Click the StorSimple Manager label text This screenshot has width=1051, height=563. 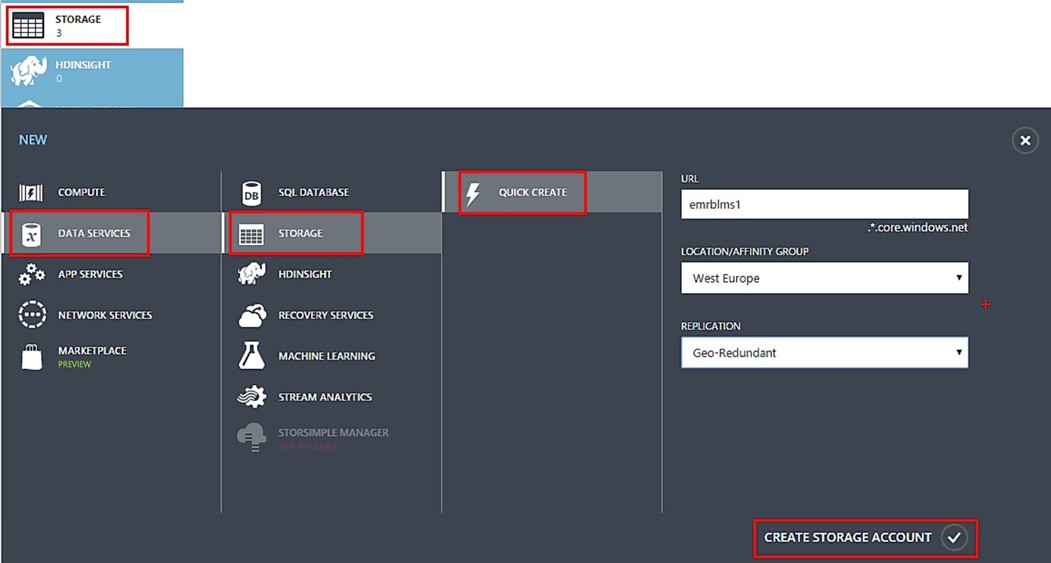[333, 433]
